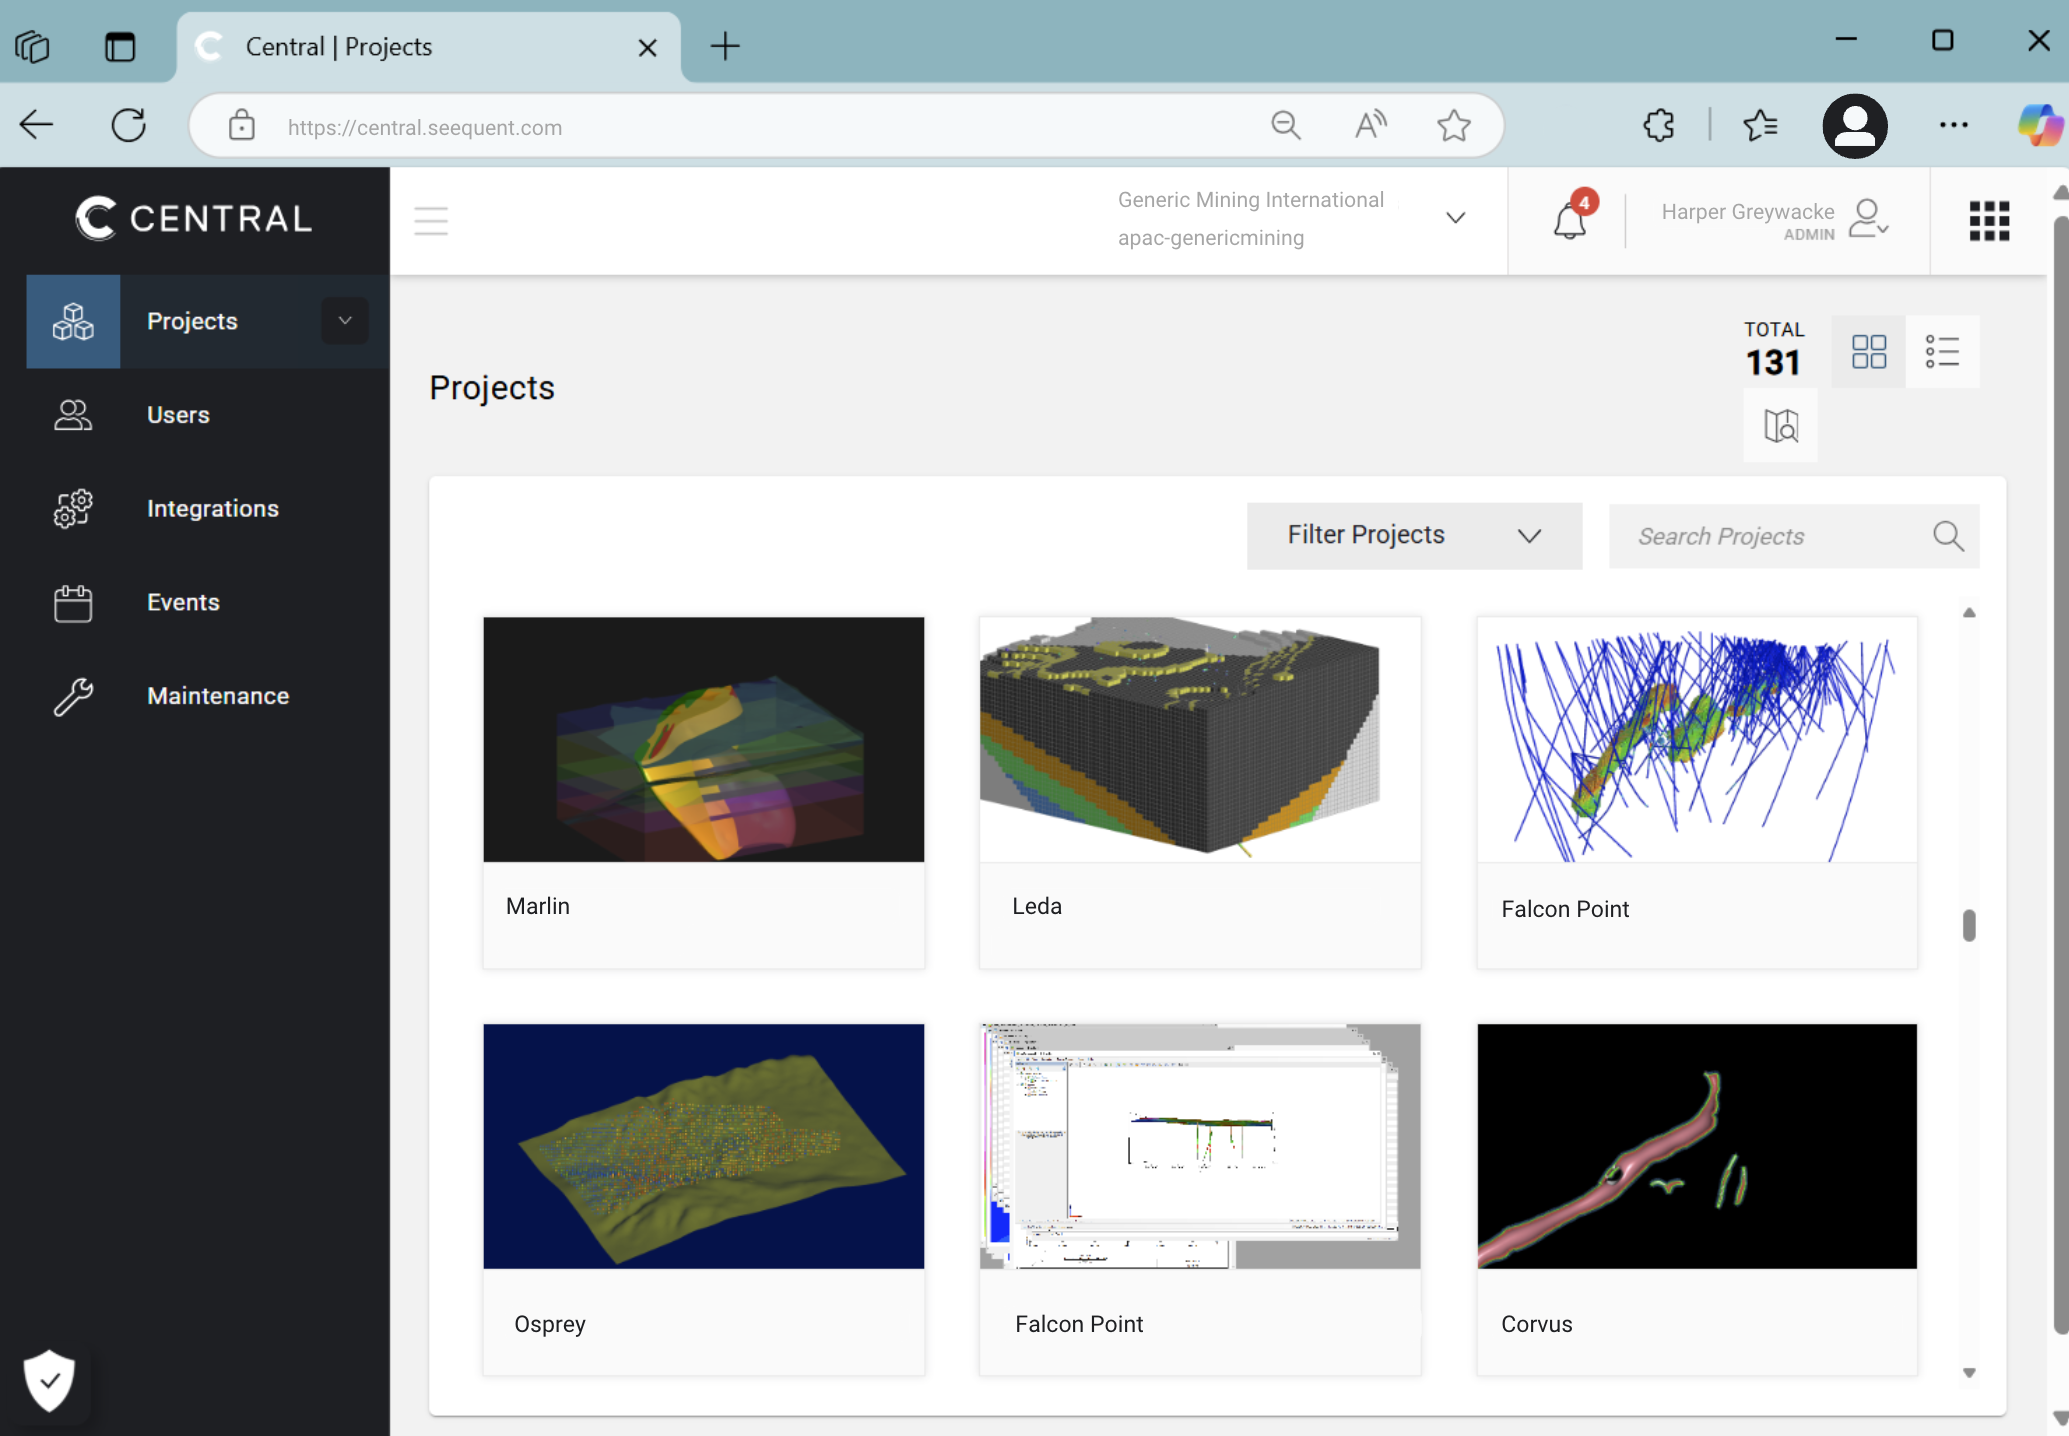
Task: Click the Events calendar icon
Action: coord(73,603)
